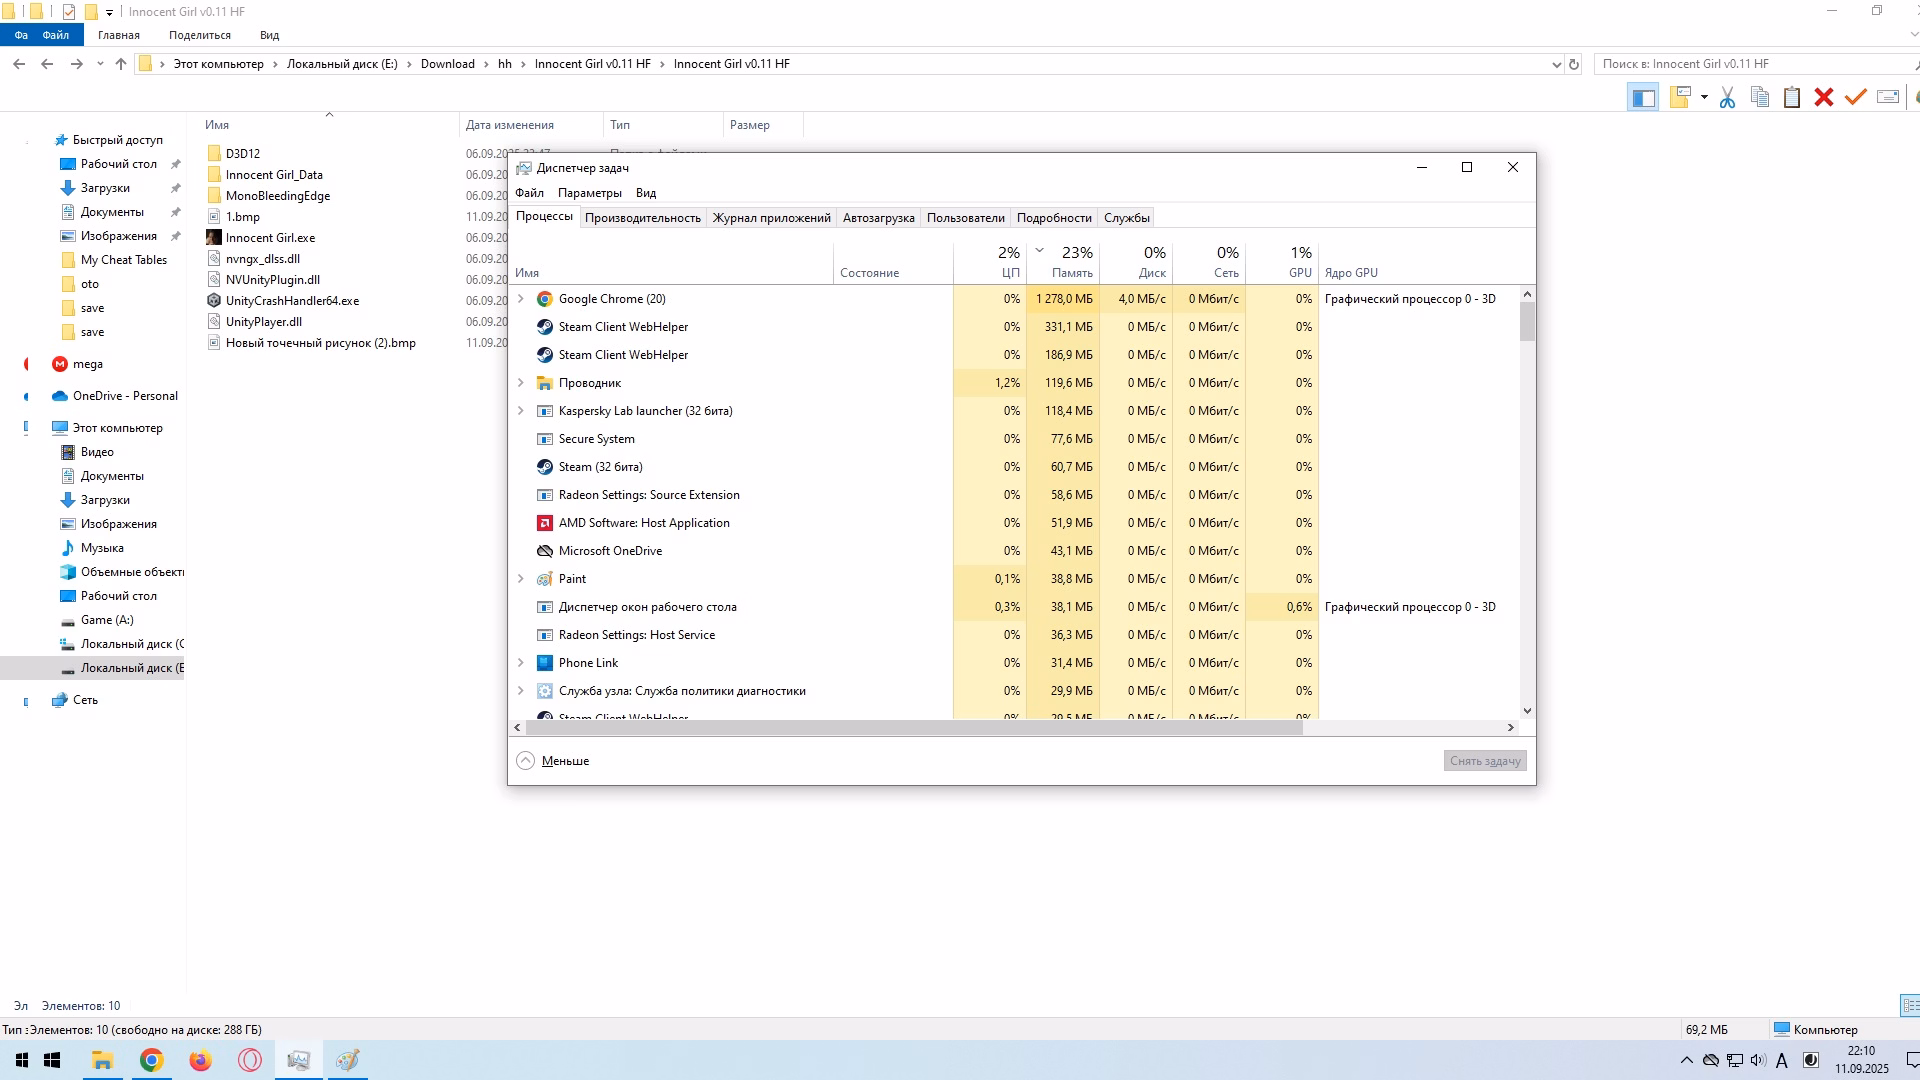Click the folder options icon in Explorer toolbar
Image resolution: width=1920 pixels, height=1080 pixels.
tap(1680, 97)
